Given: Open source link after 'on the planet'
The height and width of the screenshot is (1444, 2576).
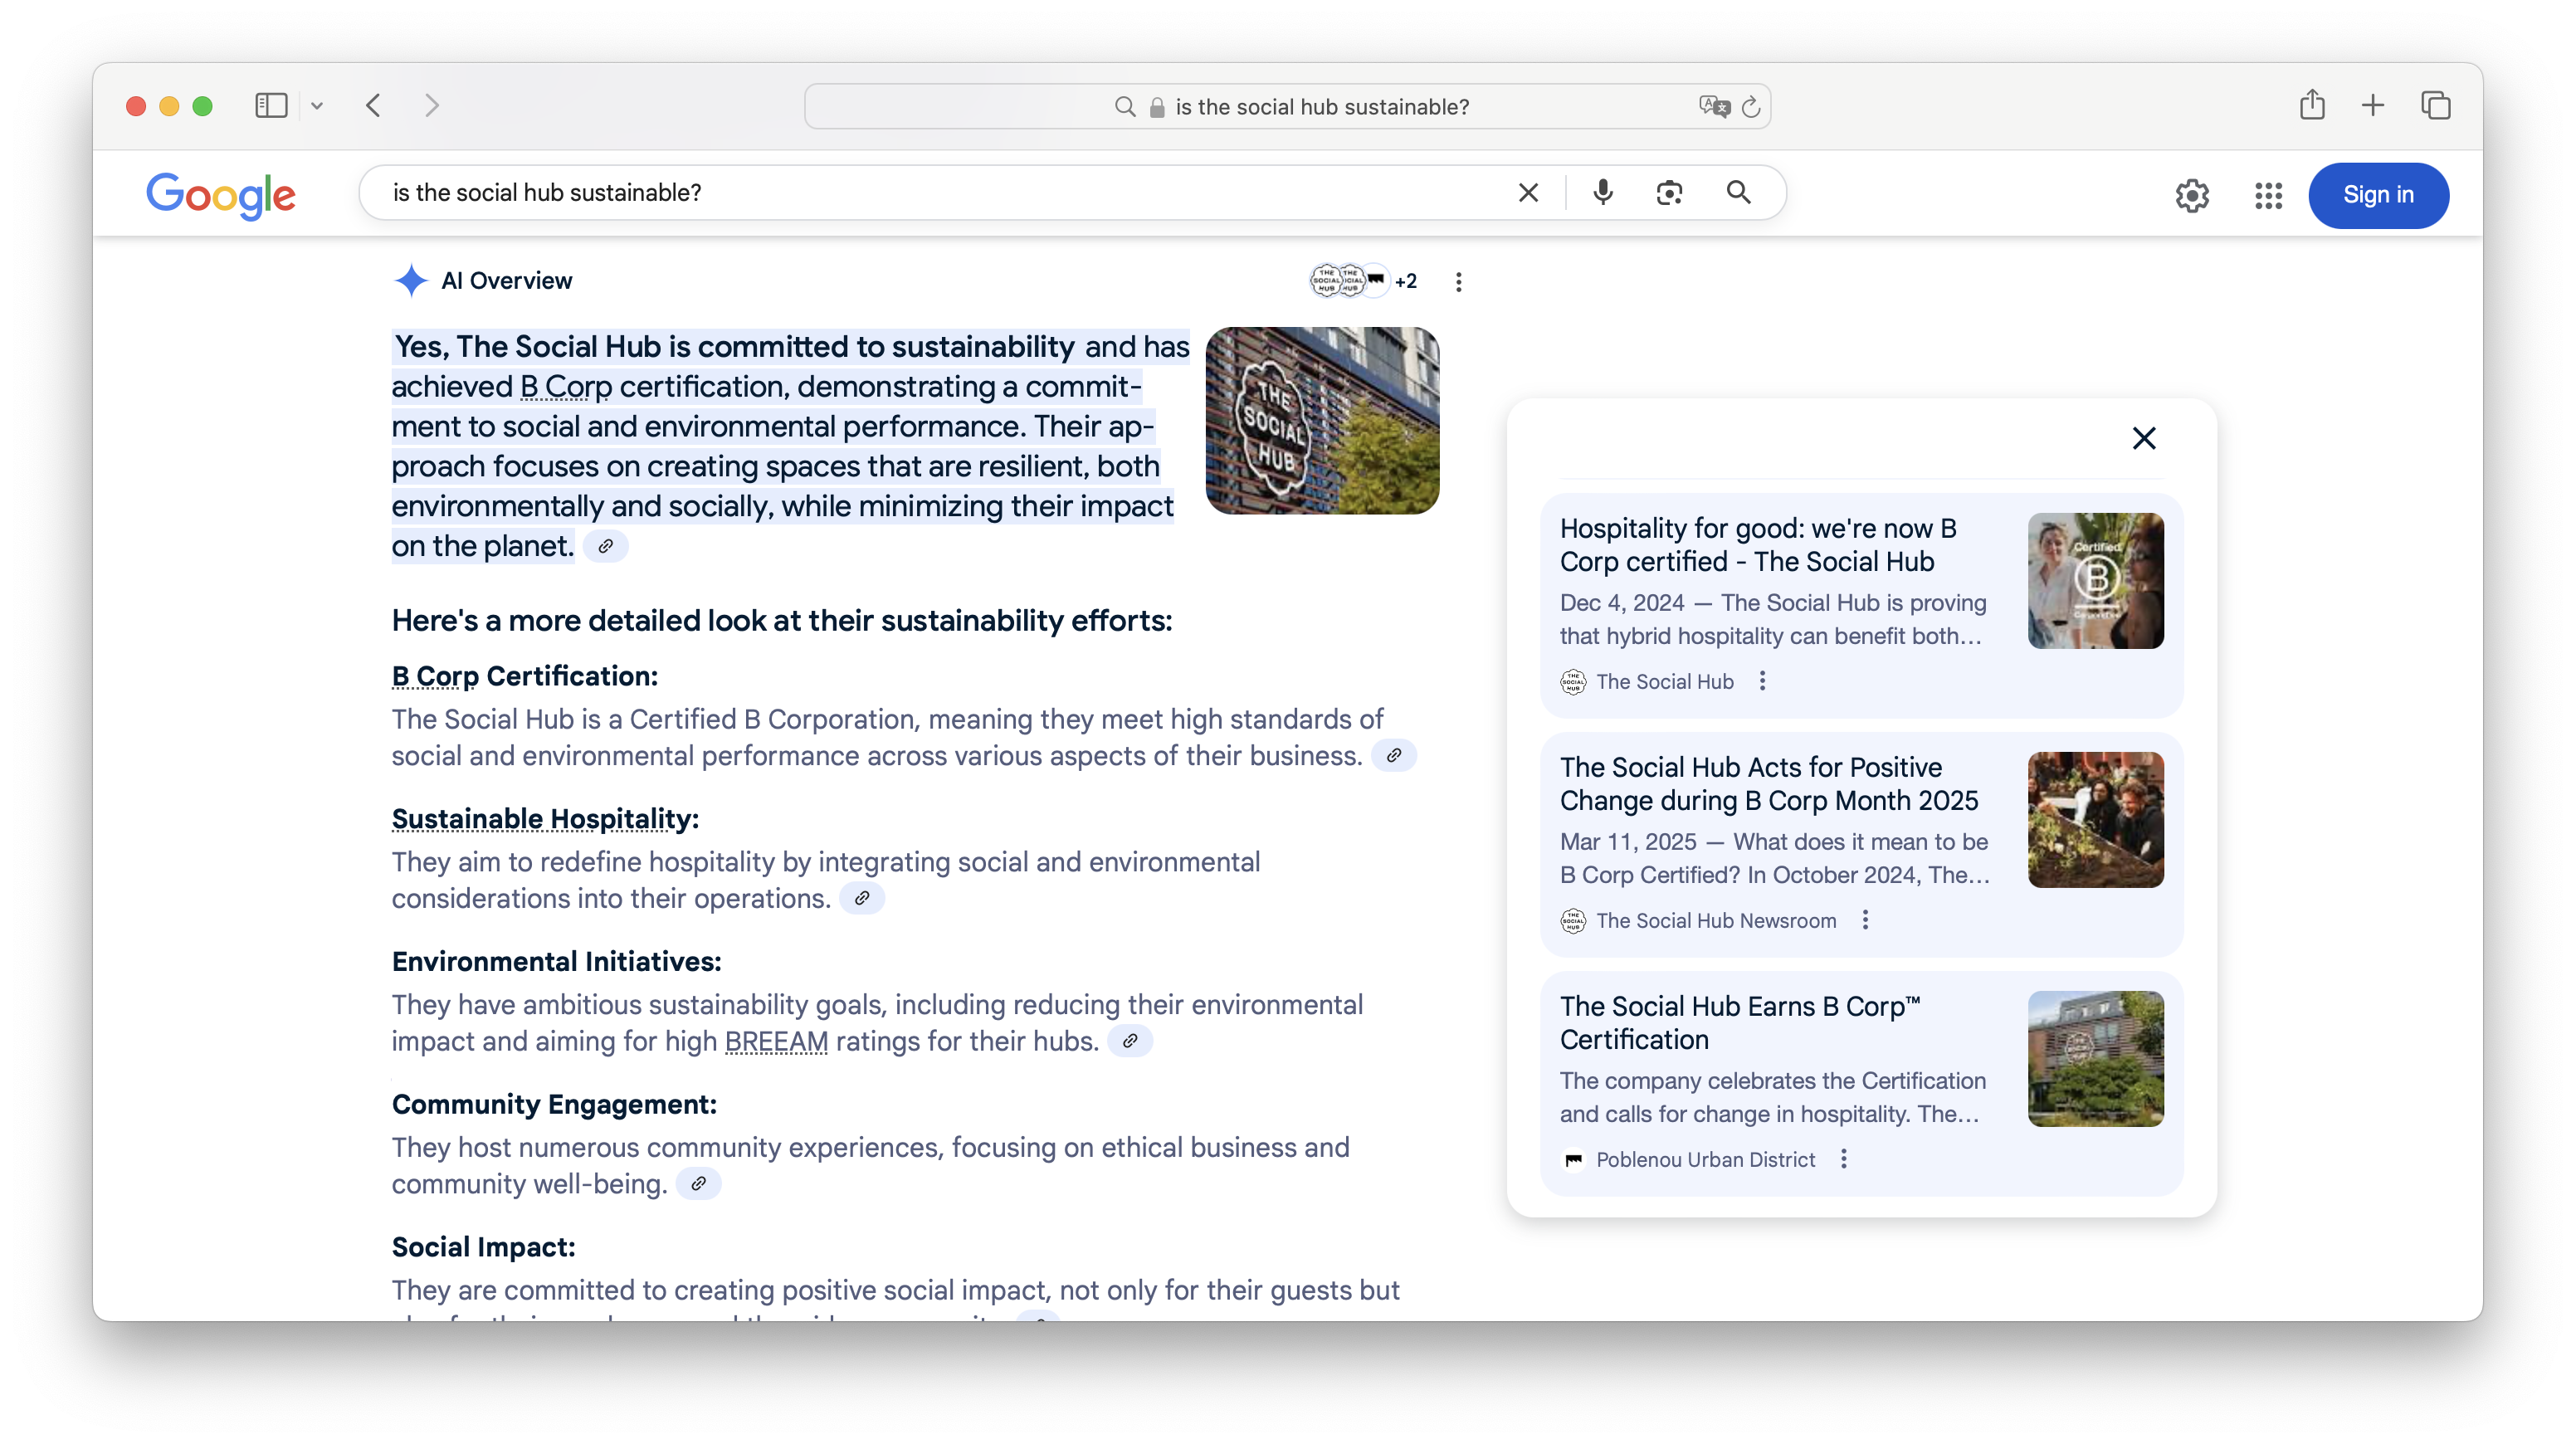Looking at the screenshot, I should [605, 547].
